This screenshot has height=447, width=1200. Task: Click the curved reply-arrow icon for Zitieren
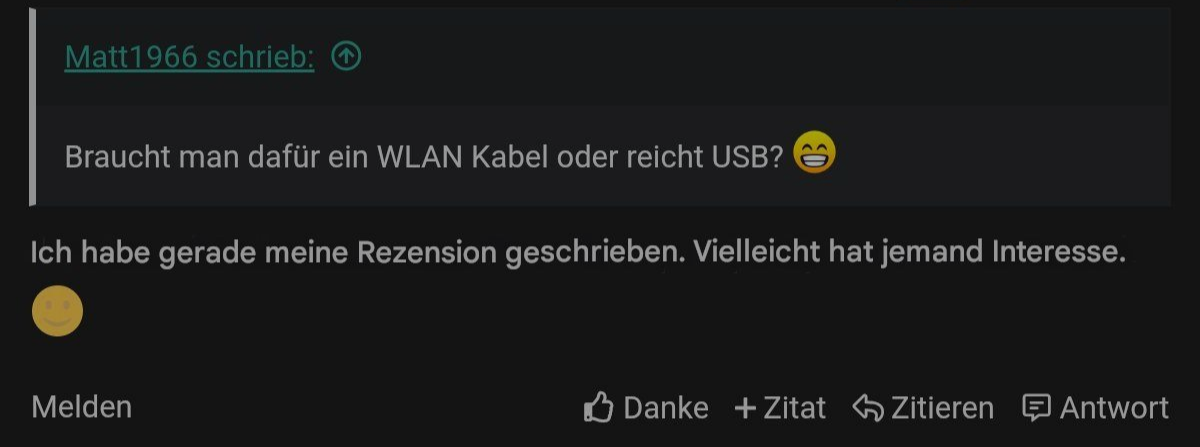tap(867, 408)
